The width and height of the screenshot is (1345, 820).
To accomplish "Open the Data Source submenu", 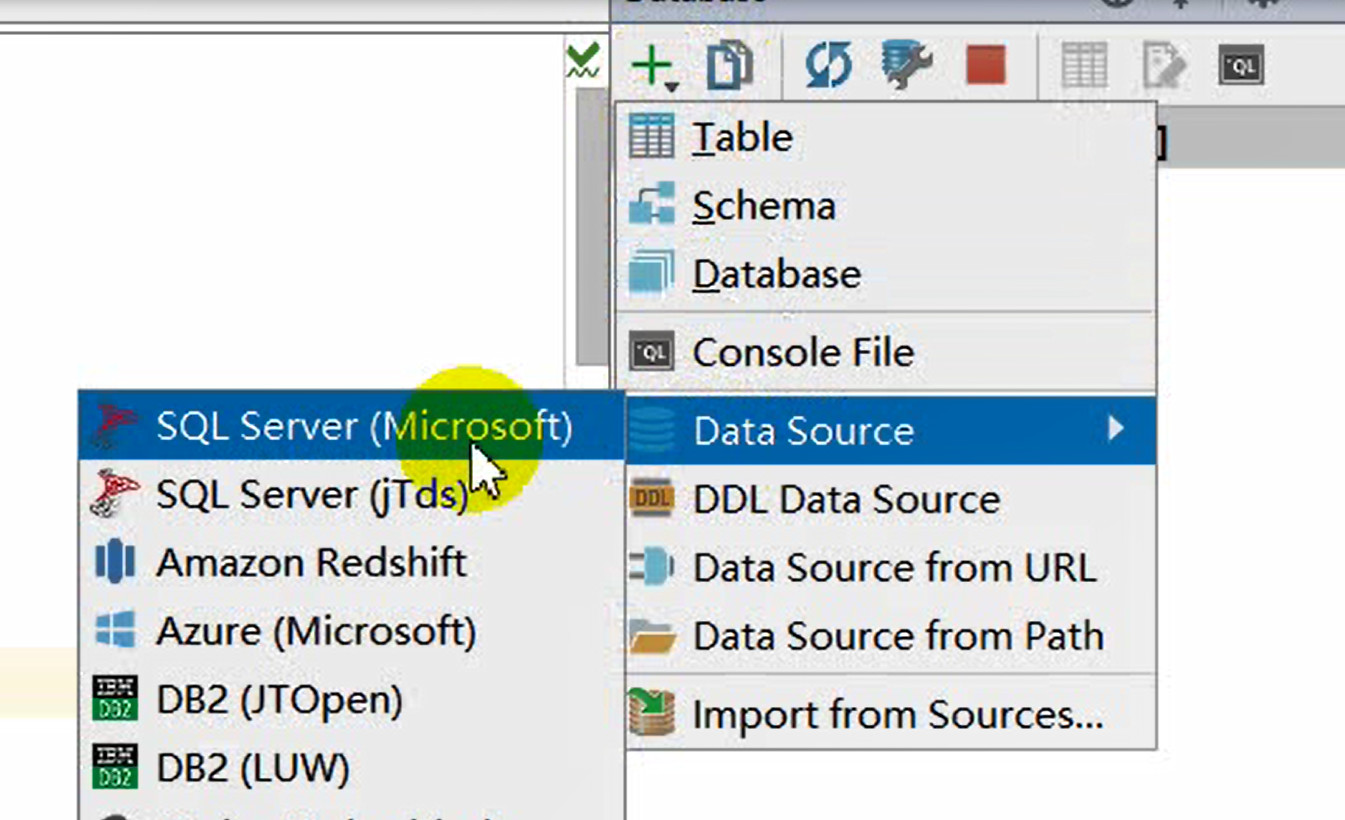I will (886, 431).
